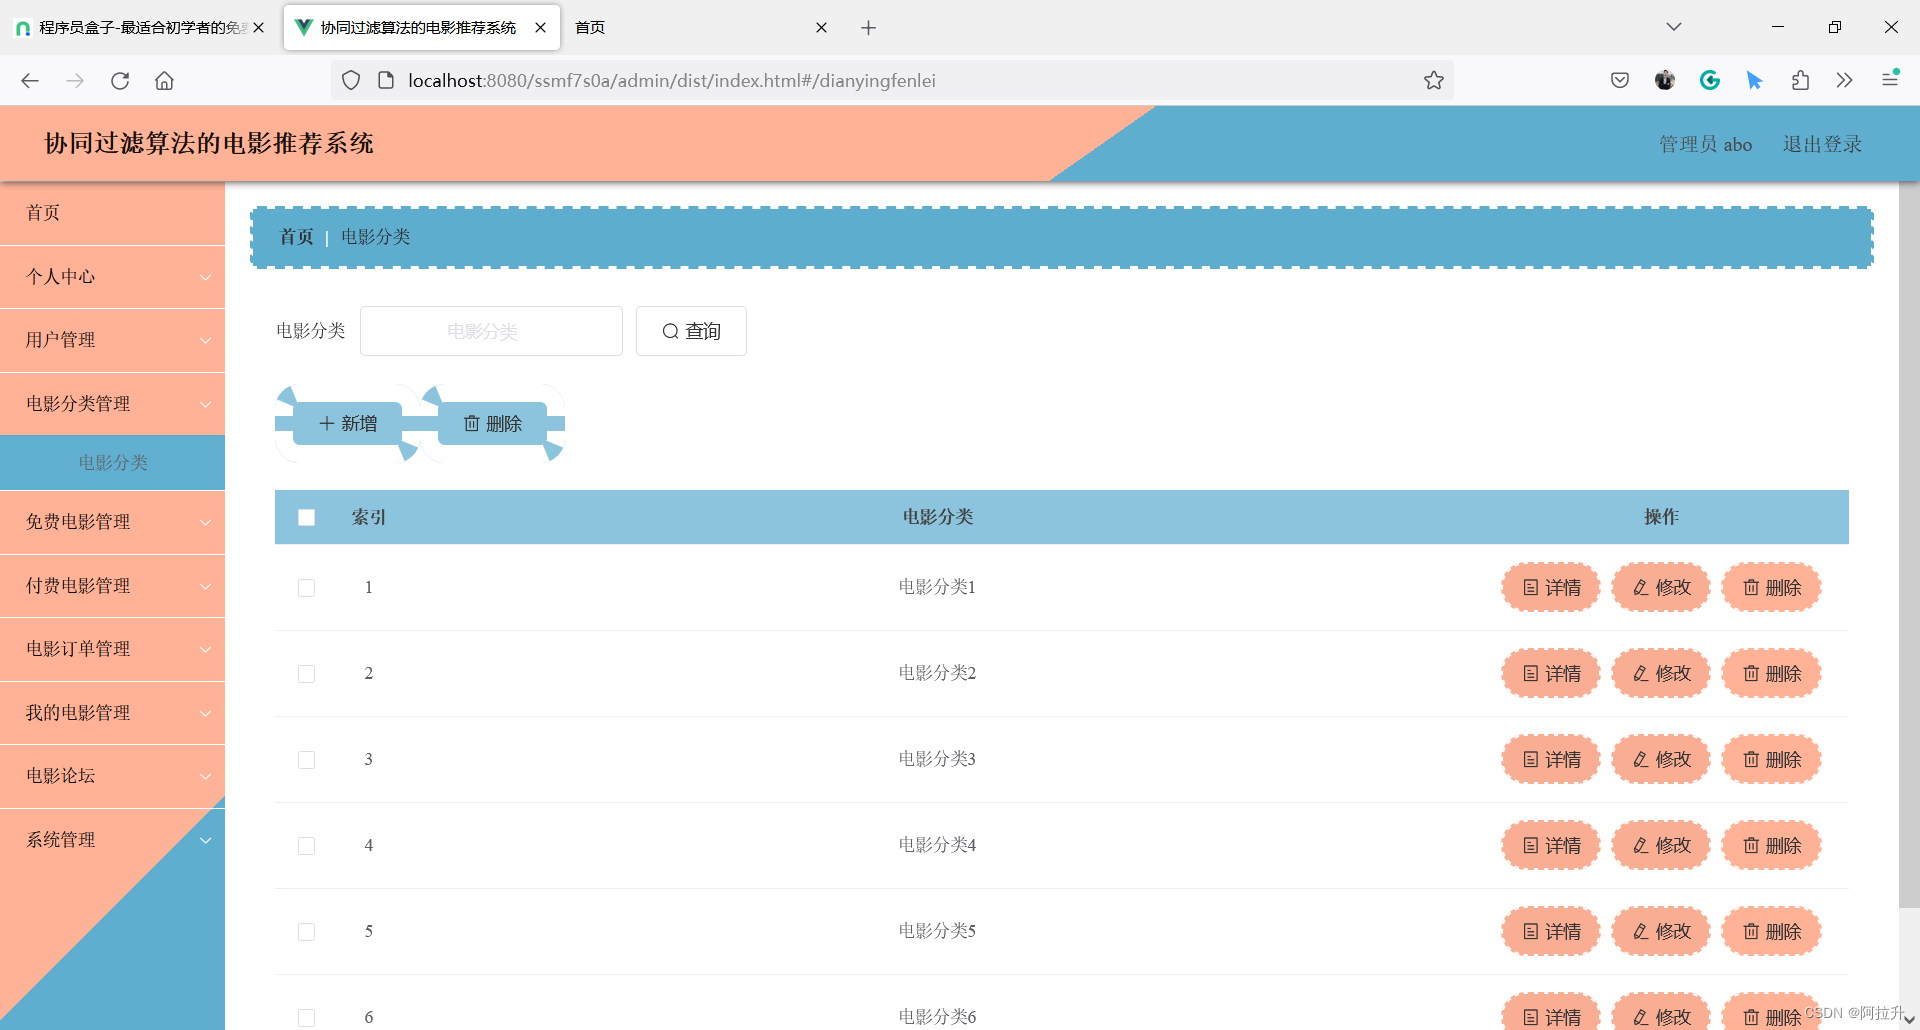Click the 新增 add button

coord(347,424)
